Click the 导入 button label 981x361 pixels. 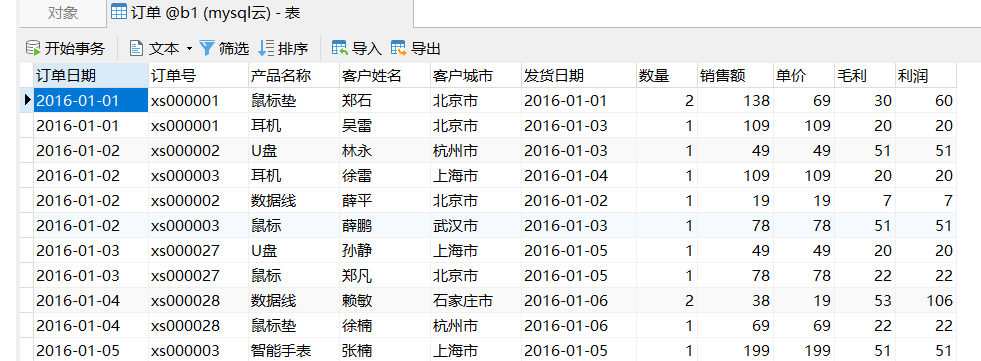367,48
